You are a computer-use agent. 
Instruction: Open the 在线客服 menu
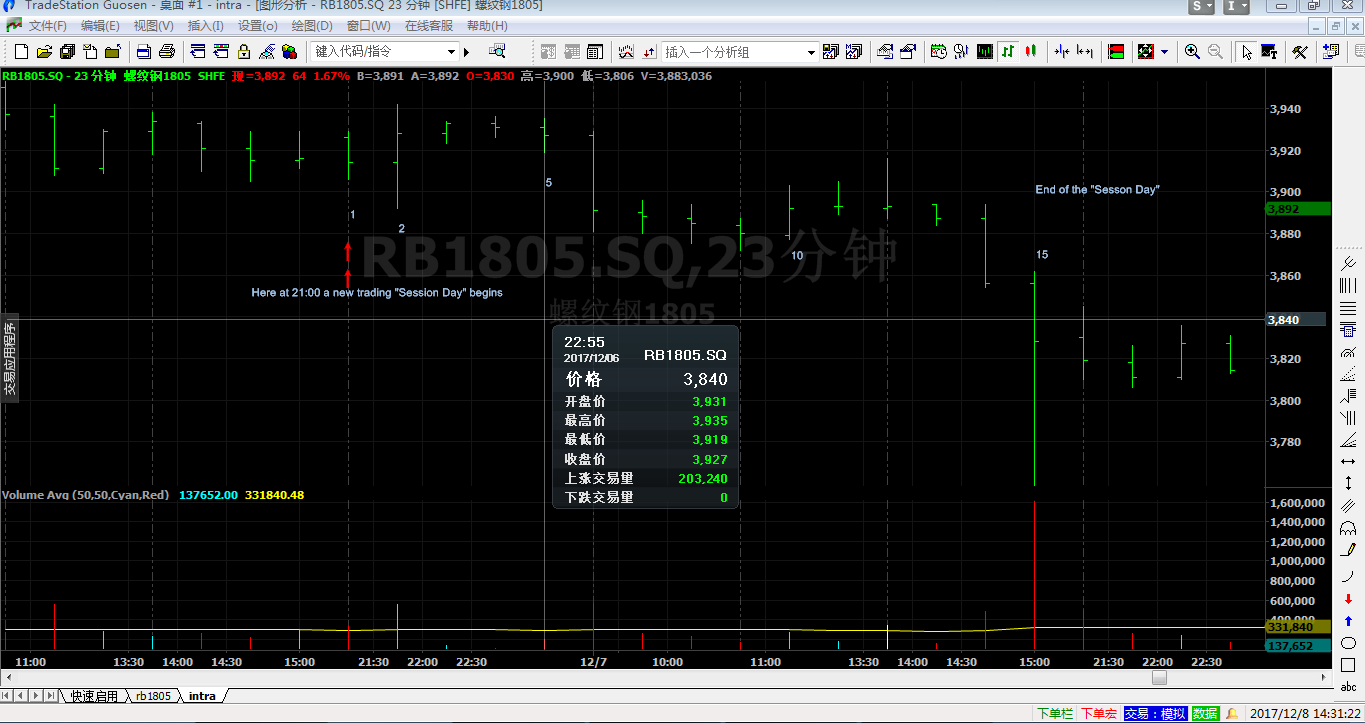click(x=430, y=26)
